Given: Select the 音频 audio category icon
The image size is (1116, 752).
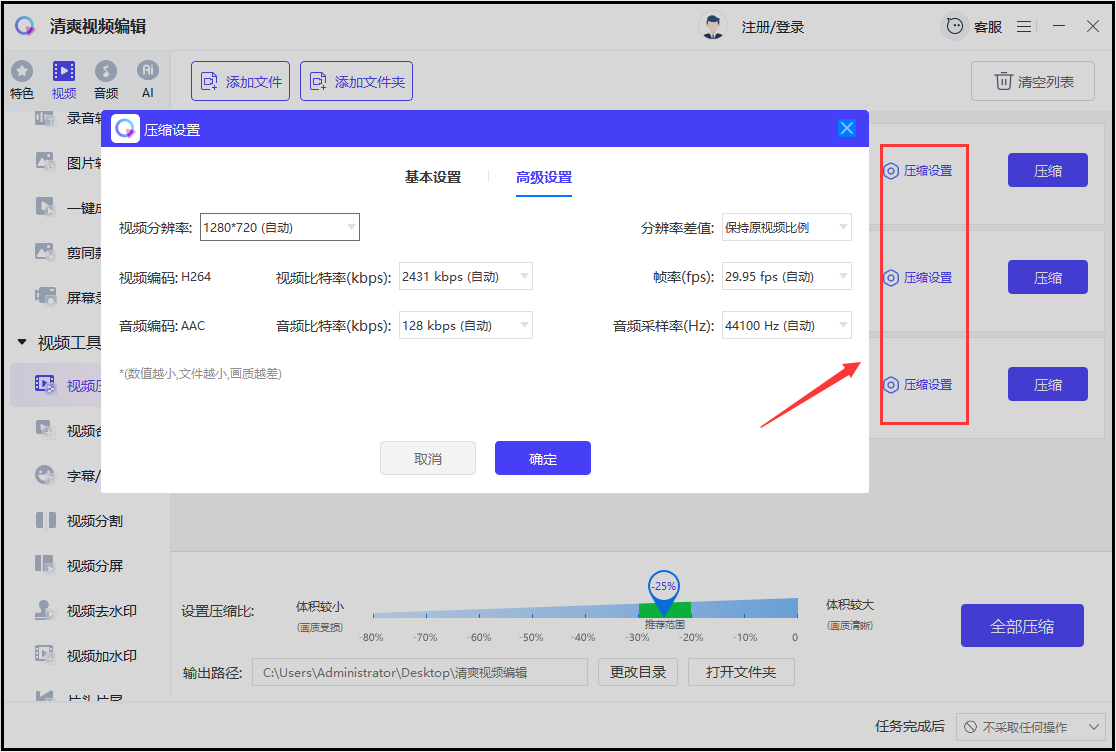Looking at the screenshot, I should click(x=106, y=71).
